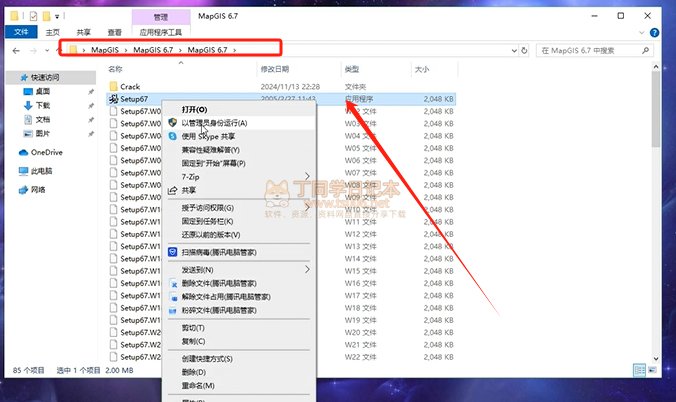Open 图片 in the navigation pane
Screen dimensions: 676x402
coord(42,134)
